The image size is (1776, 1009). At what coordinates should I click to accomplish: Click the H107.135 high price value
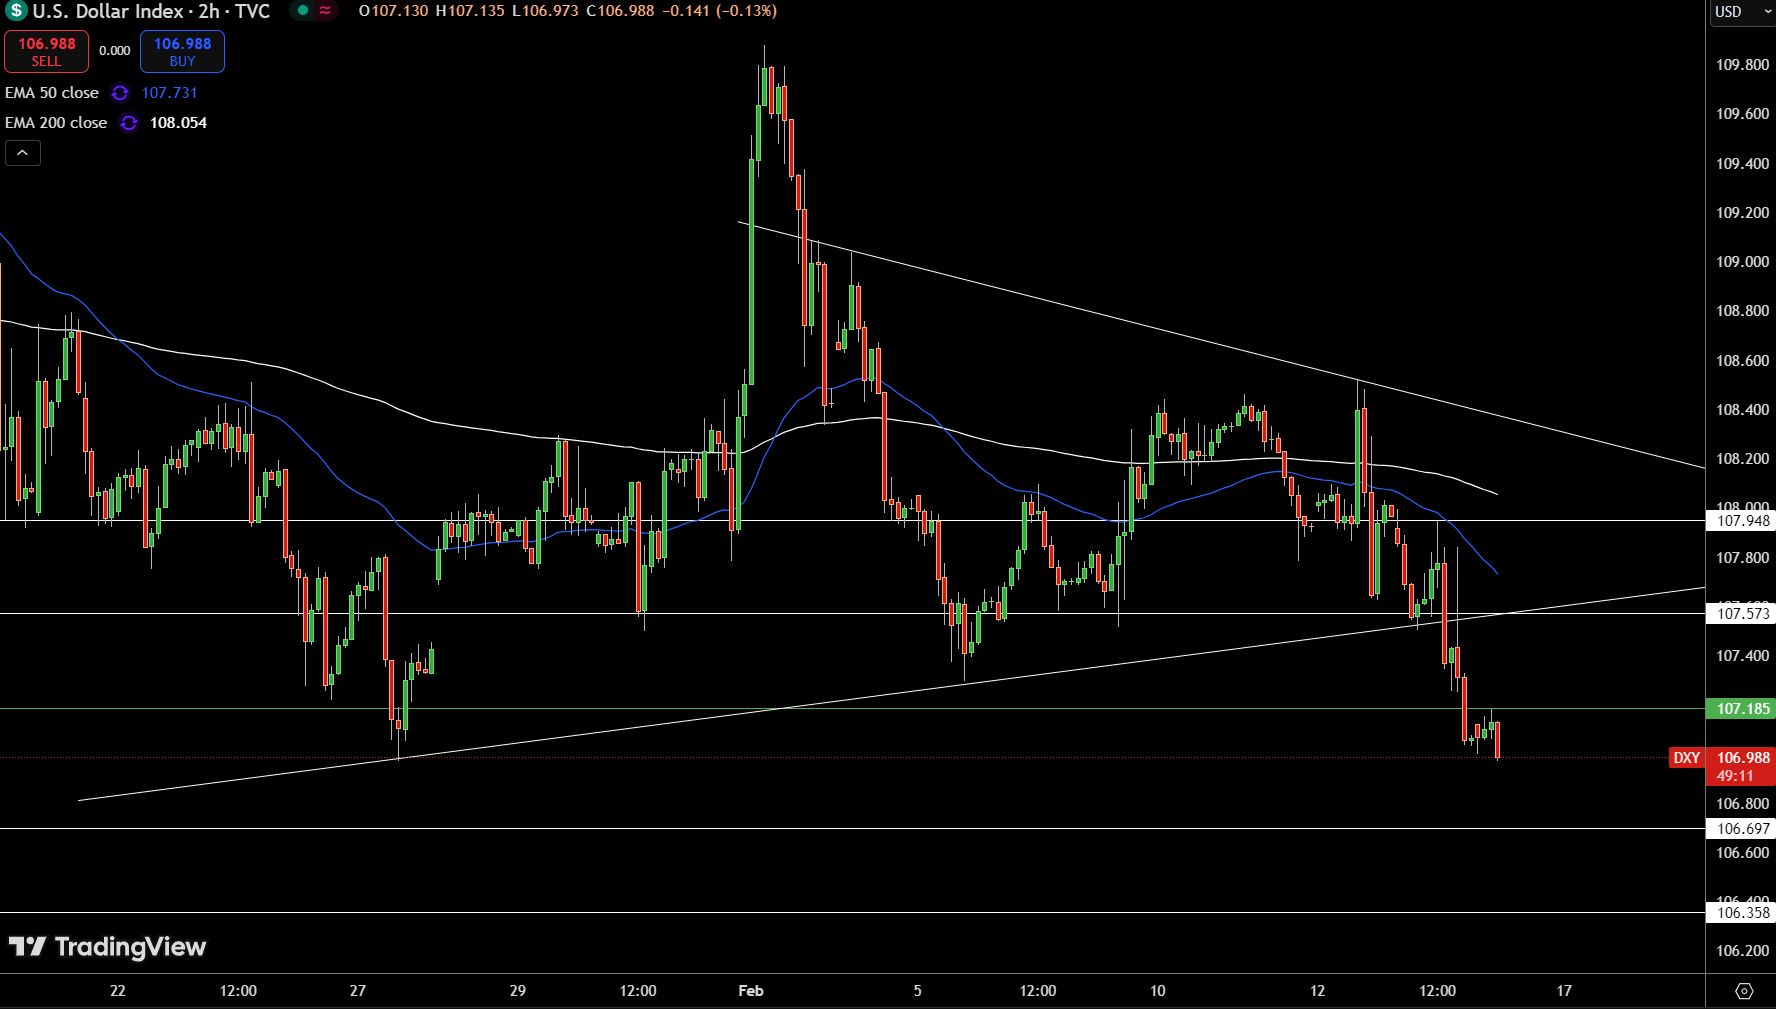[x=470, y=11]
